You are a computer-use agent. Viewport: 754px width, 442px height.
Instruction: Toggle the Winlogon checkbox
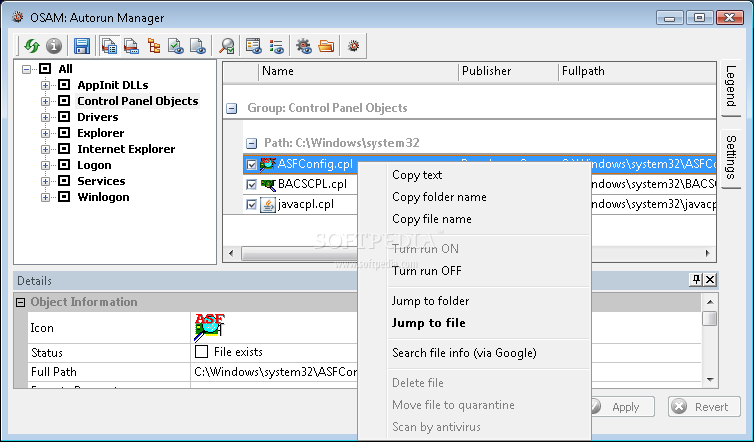click(x=64, y=197)
